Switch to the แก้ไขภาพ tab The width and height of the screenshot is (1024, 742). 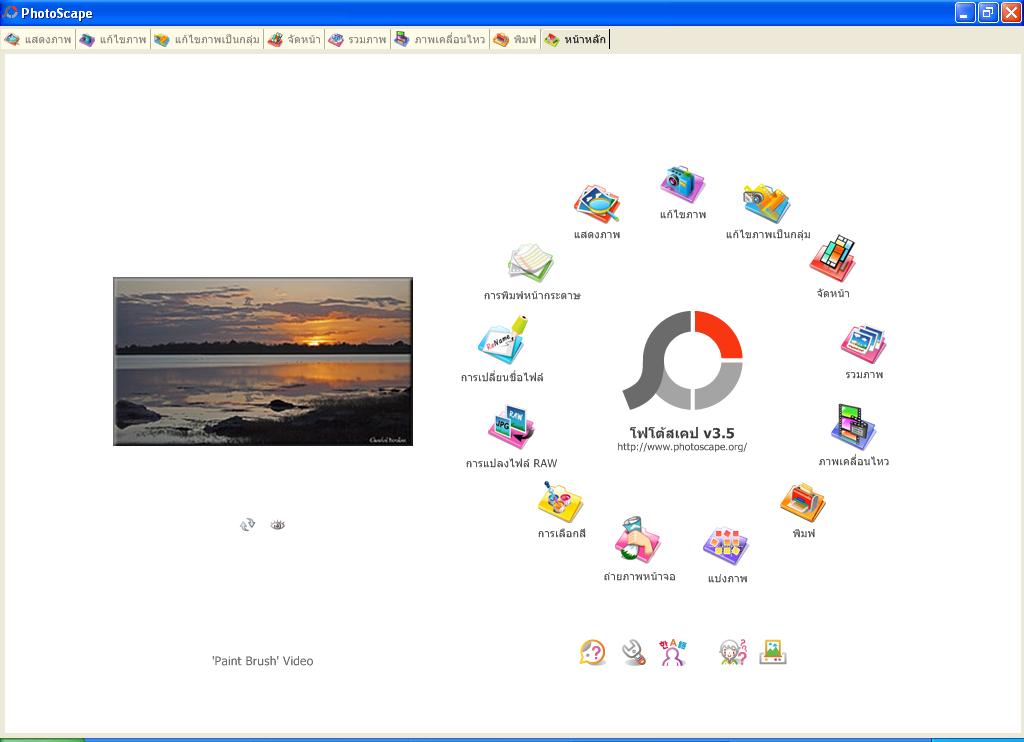113,39
